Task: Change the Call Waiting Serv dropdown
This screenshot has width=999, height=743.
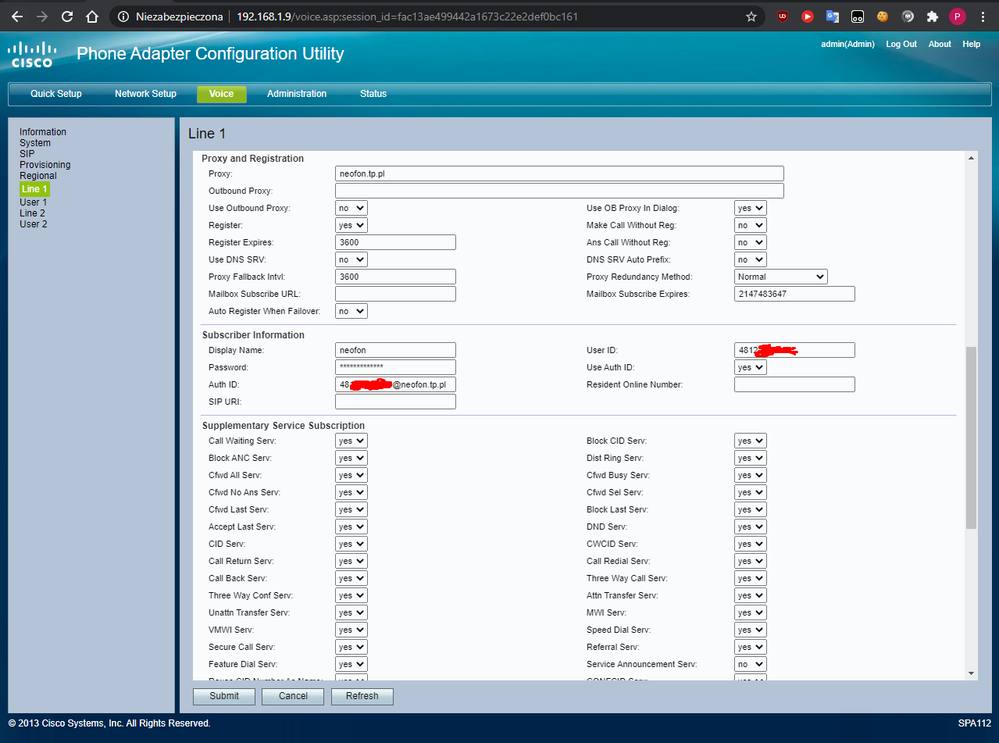Action: pos(351,441)
